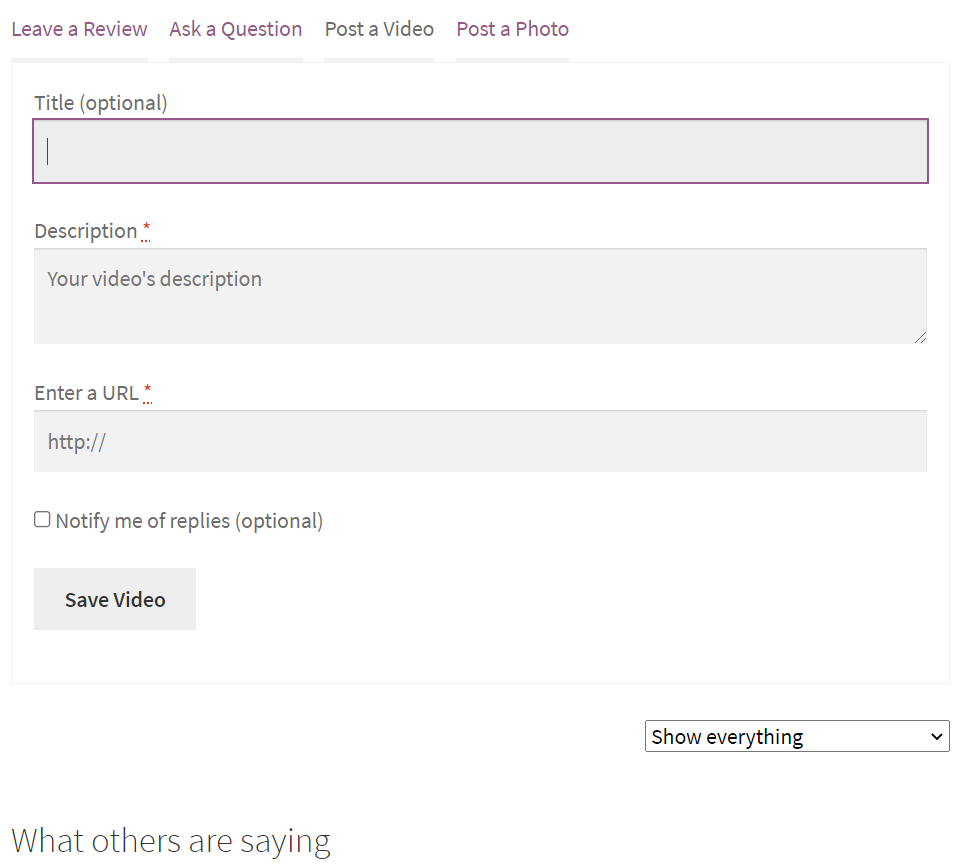958x868 pixels.
Task: Click into the Description textarea
Action: point(480,296)
